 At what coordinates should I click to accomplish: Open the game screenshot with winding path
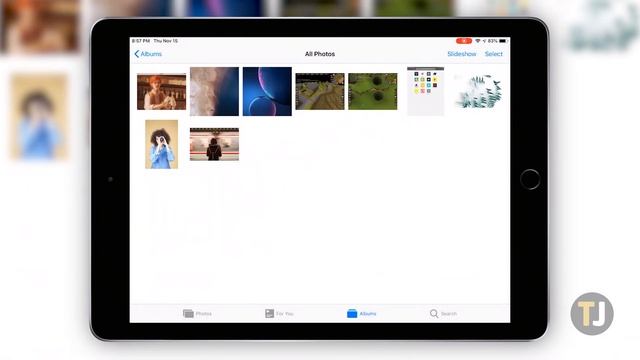320,91
